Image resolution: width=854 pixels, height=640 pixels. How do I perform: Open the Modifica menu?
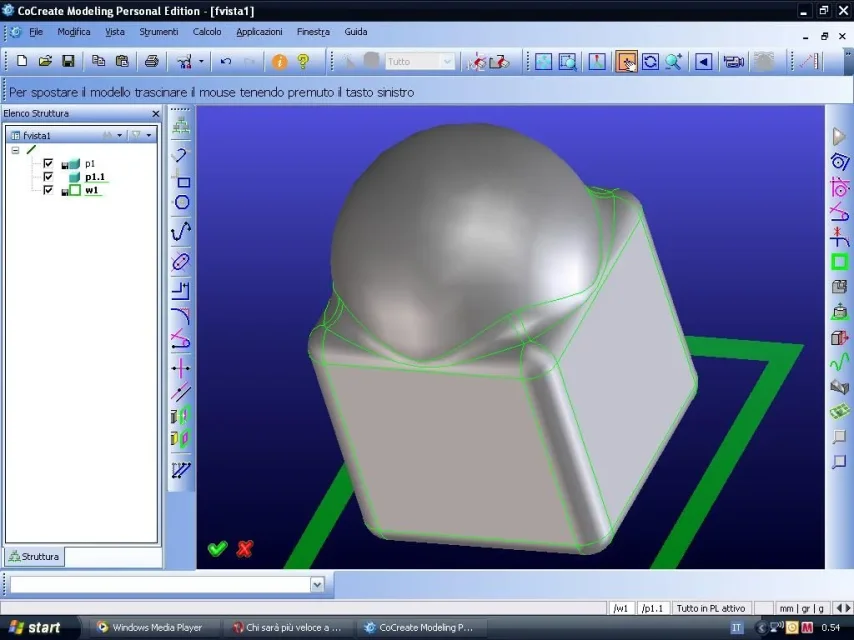tap(74, 32)
